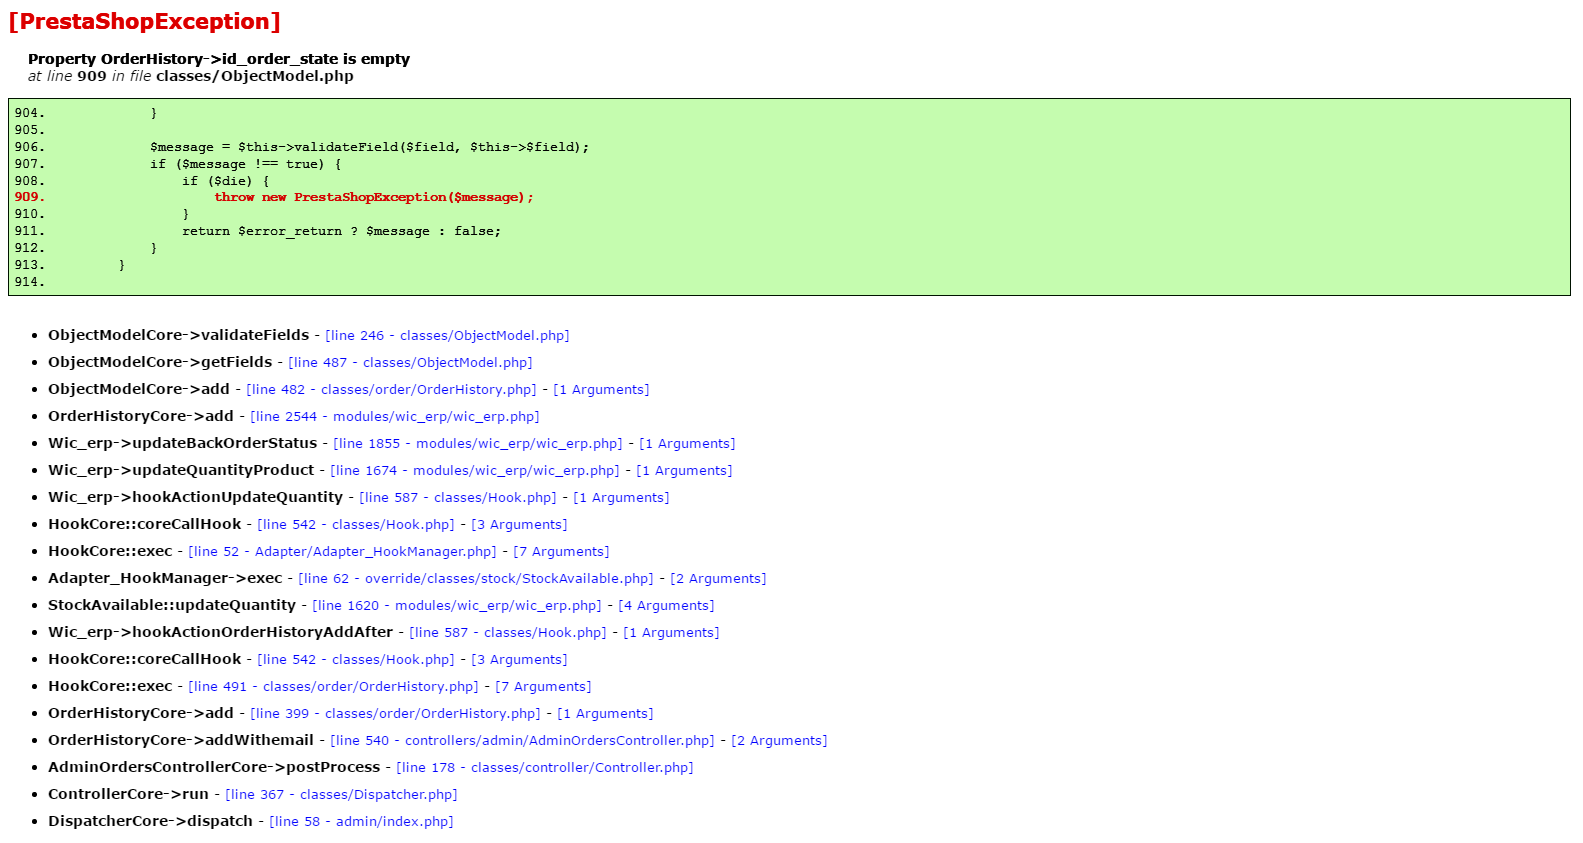Show 2 Arguments for OrderHistoryCore->addWithemail

779,741
